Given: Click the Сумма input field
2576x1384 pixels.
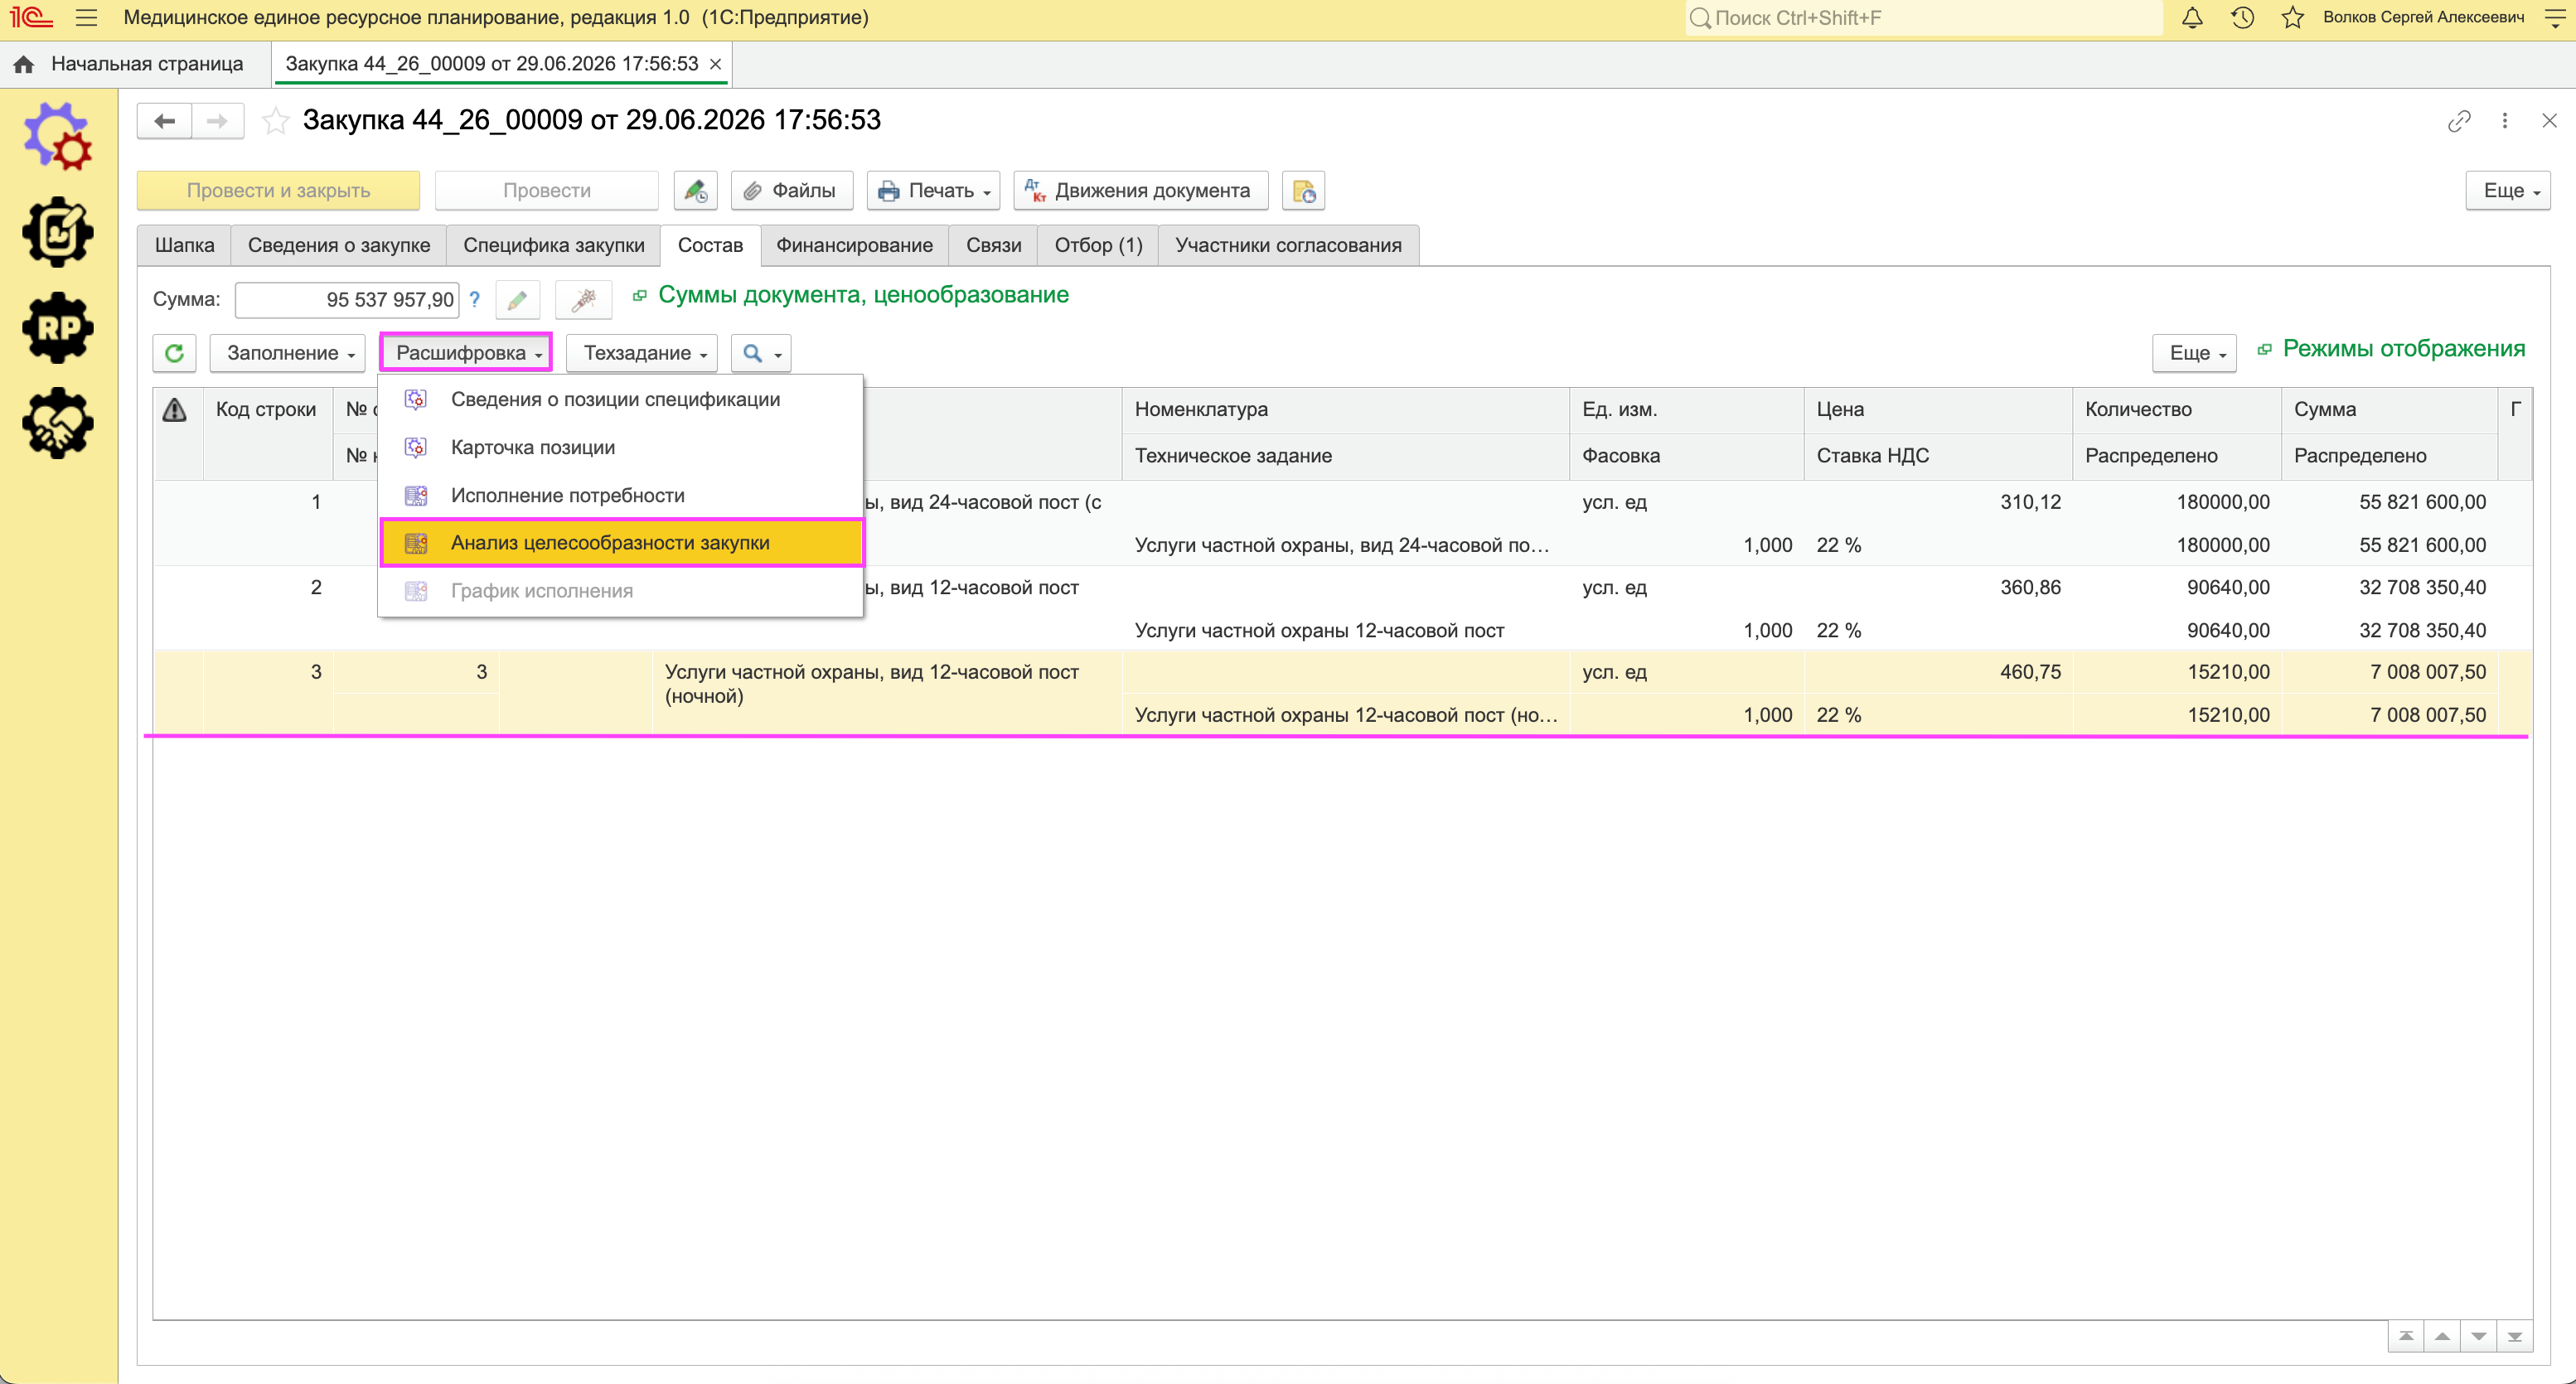Looking at the screenshot, I should tap(347, 299).
